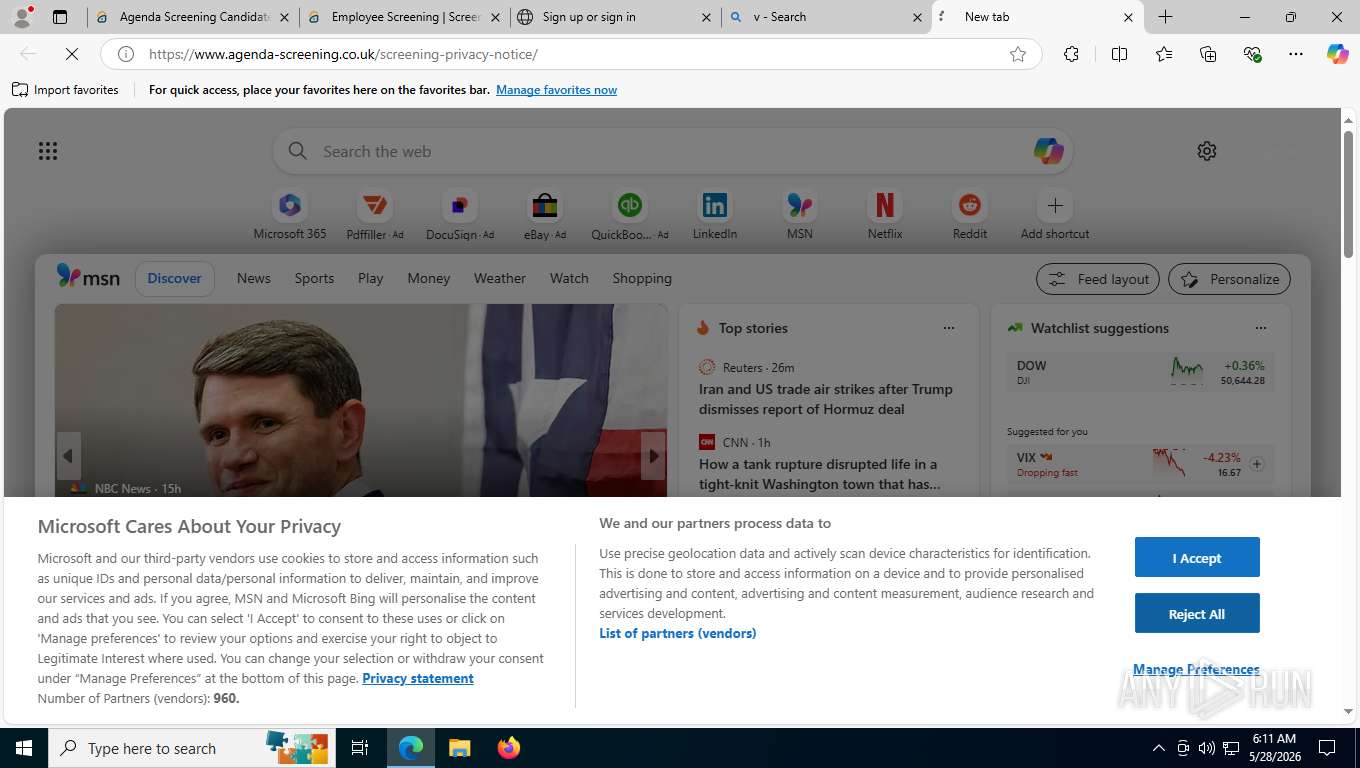Click the Feed layout button
Image resolution: width=1360 pixels, height=768 pixels.
click(1098, 279)
